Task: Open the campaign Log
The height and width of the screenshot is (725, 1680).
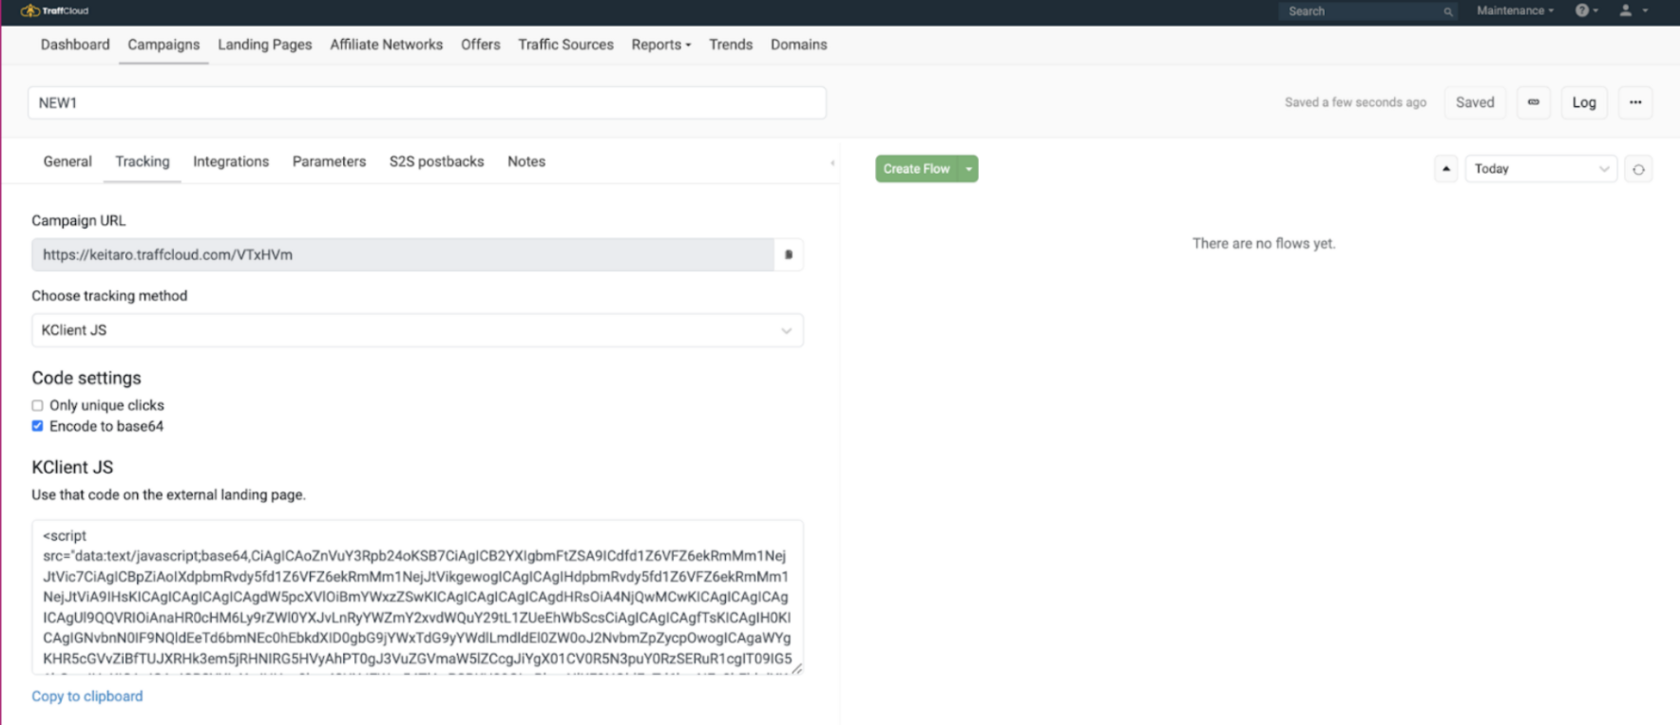Action: (x=1584, y=102)
